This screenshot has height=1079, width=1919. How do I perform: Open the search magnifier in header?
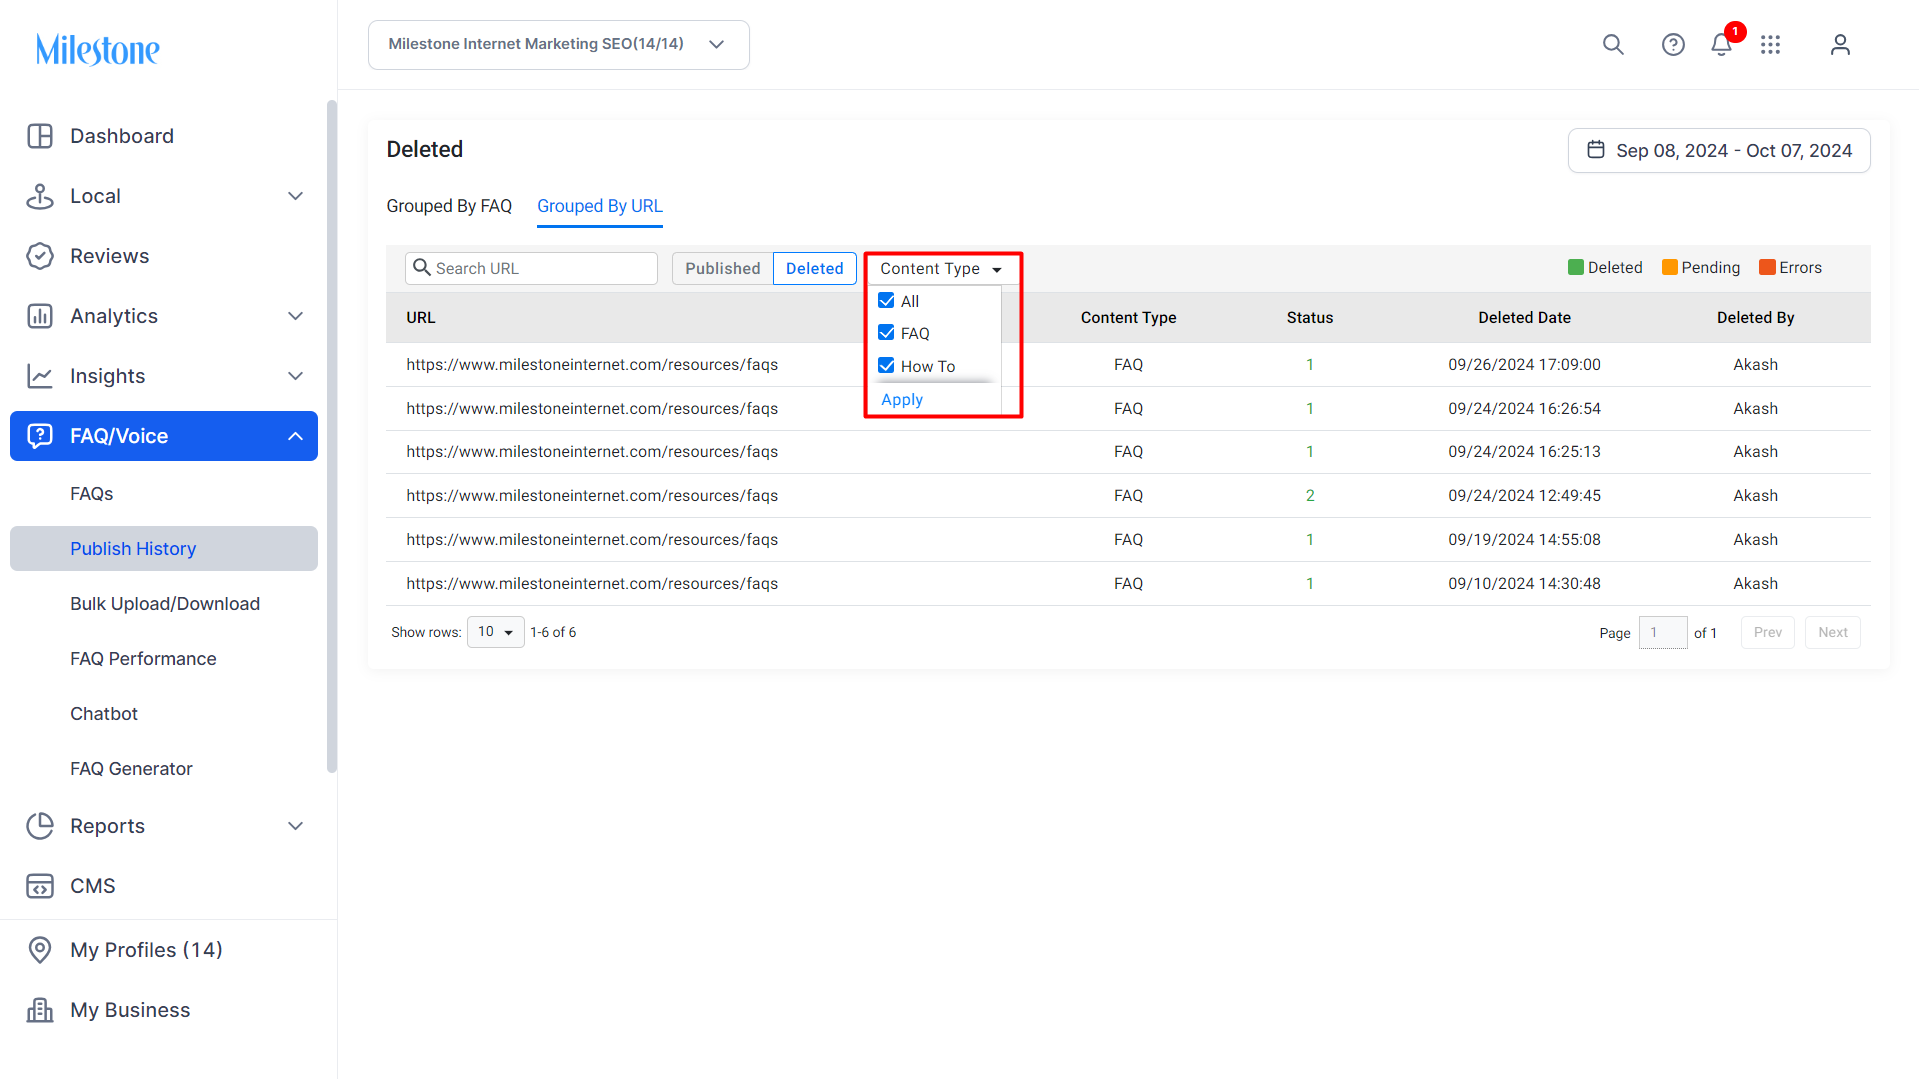coord(1613,45)
